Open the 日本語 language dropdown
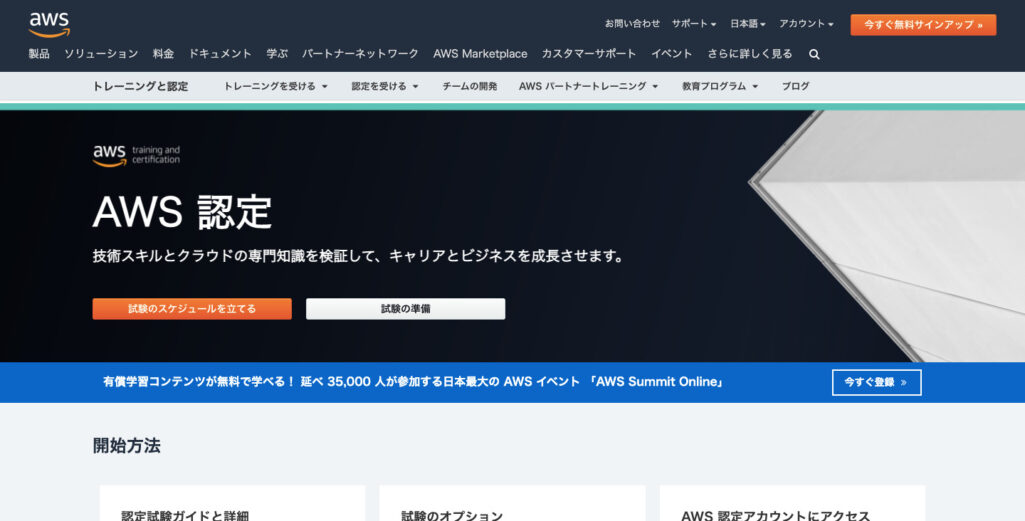Screen dimensions: 1025x521 pos(747,24)
